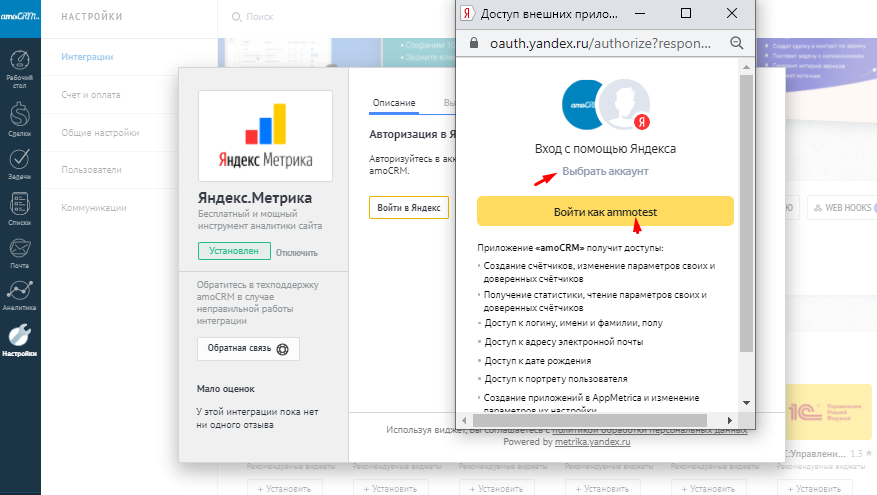Select Счет и оплата in settings menu
The width and height of the screenshot is (877, 495).
pyautogui.click(x=91, y=95)
